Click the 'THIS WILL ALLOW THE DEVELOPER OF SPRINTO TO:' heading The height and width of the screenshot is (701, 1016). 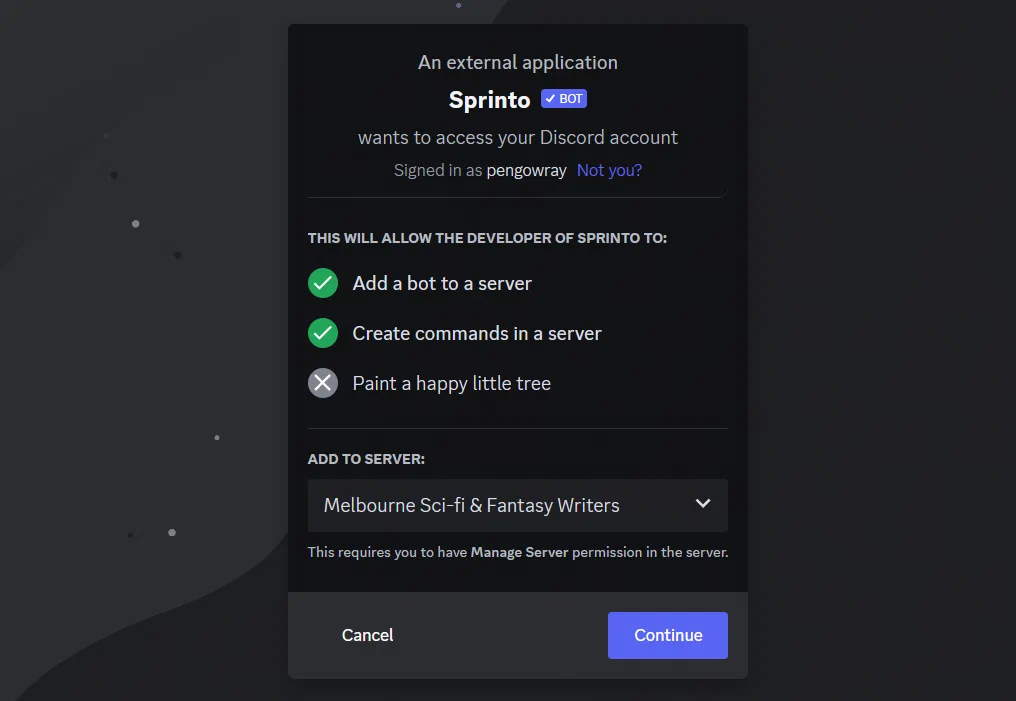[487, 238]
